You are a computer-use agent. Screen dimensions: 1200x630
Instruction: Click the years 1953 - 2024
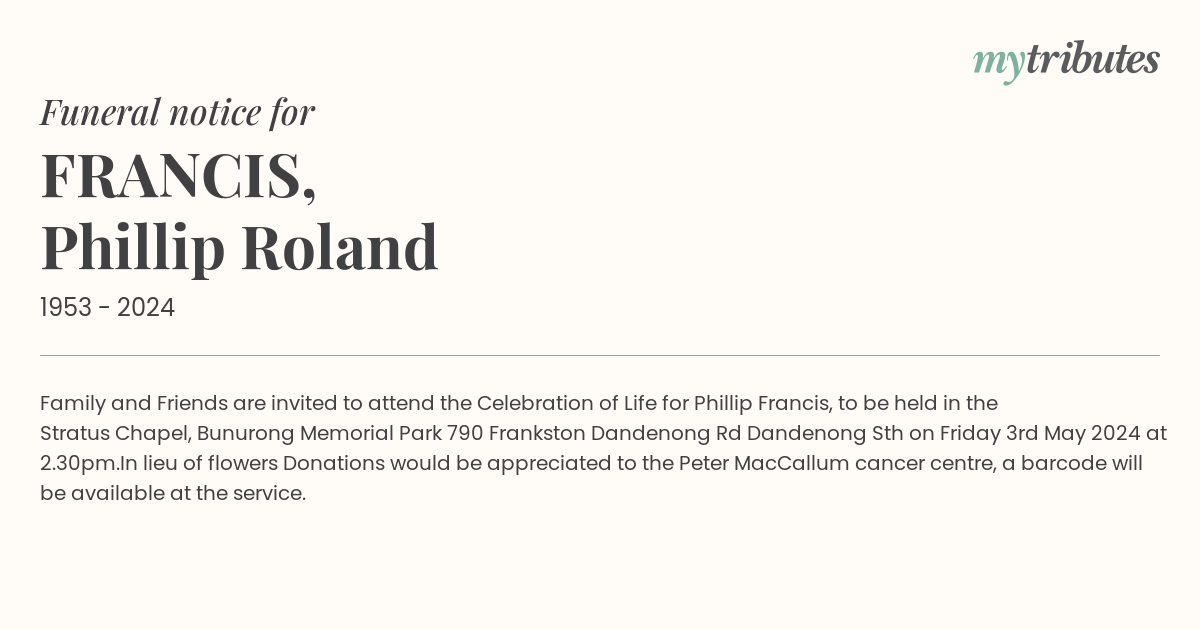[x=107, y=308]
